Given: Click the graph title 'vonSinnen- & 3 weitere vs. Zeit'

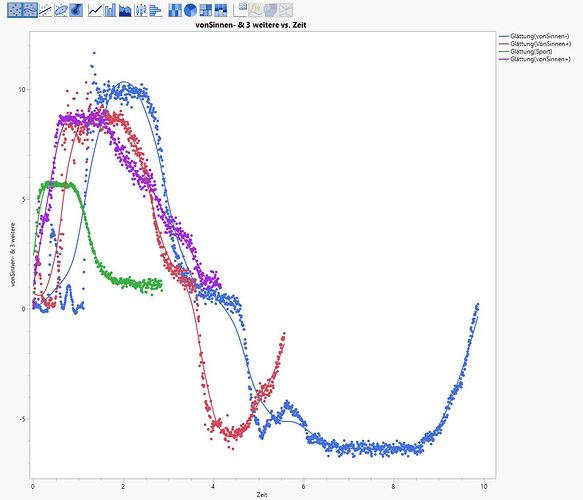Looking at the screenshot, I should (251, 25).
